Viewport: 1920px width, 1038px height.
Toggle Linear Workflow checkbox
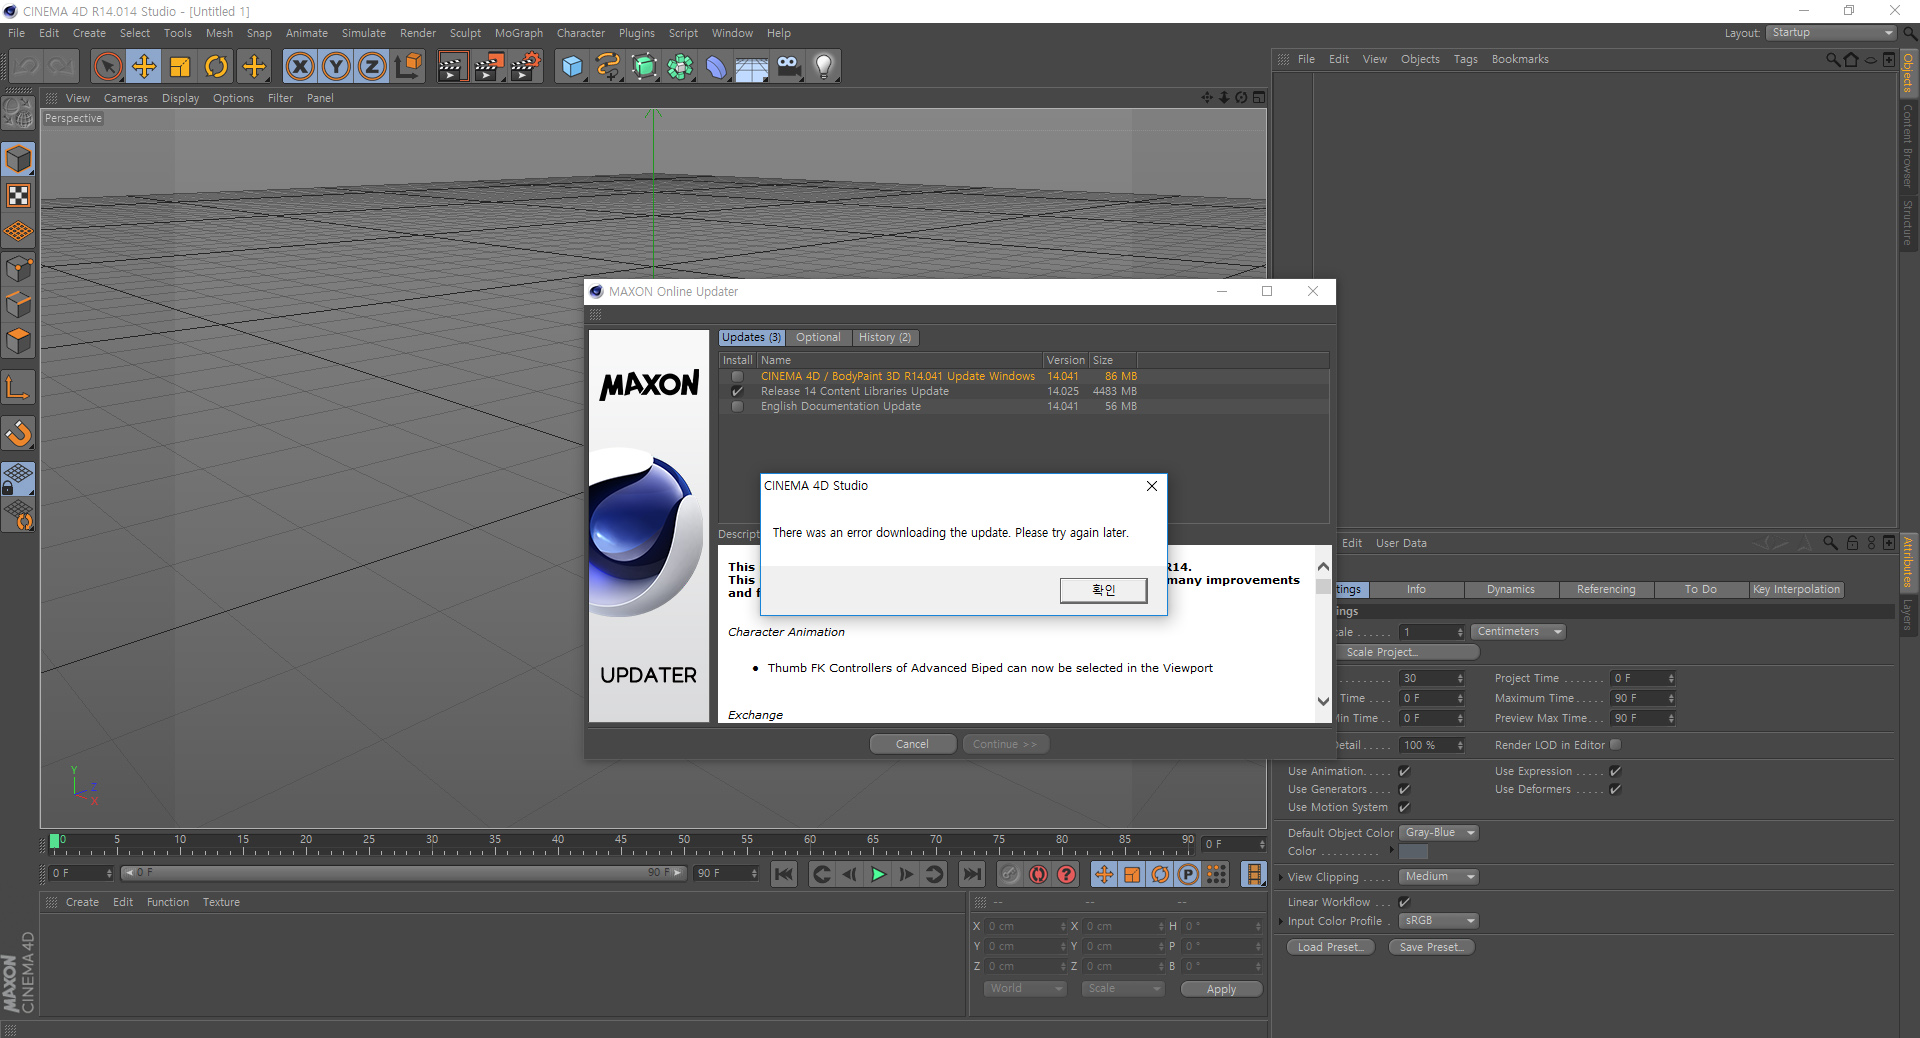click(1404, 902)
